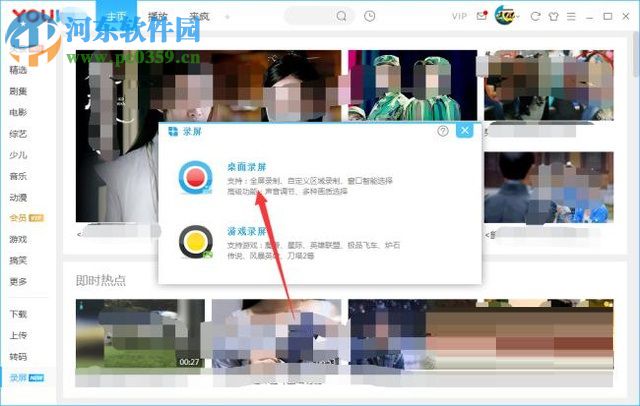Click the 桌面录屏 title link
The height and width of the screenshot is (406, 640).
[x=247, y=166]
